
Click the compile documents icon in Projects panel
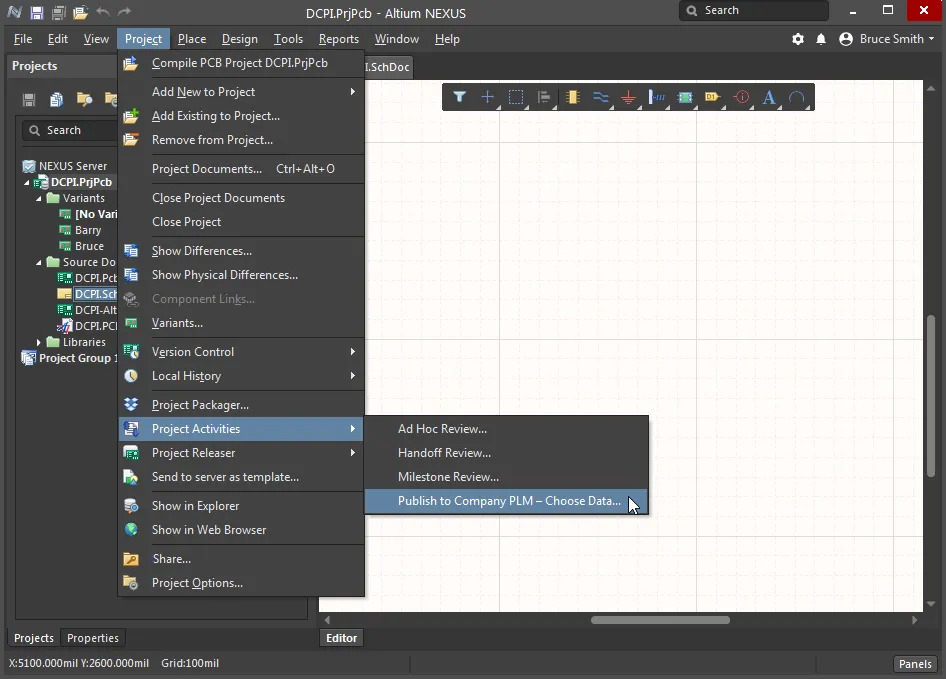point(56,100)
